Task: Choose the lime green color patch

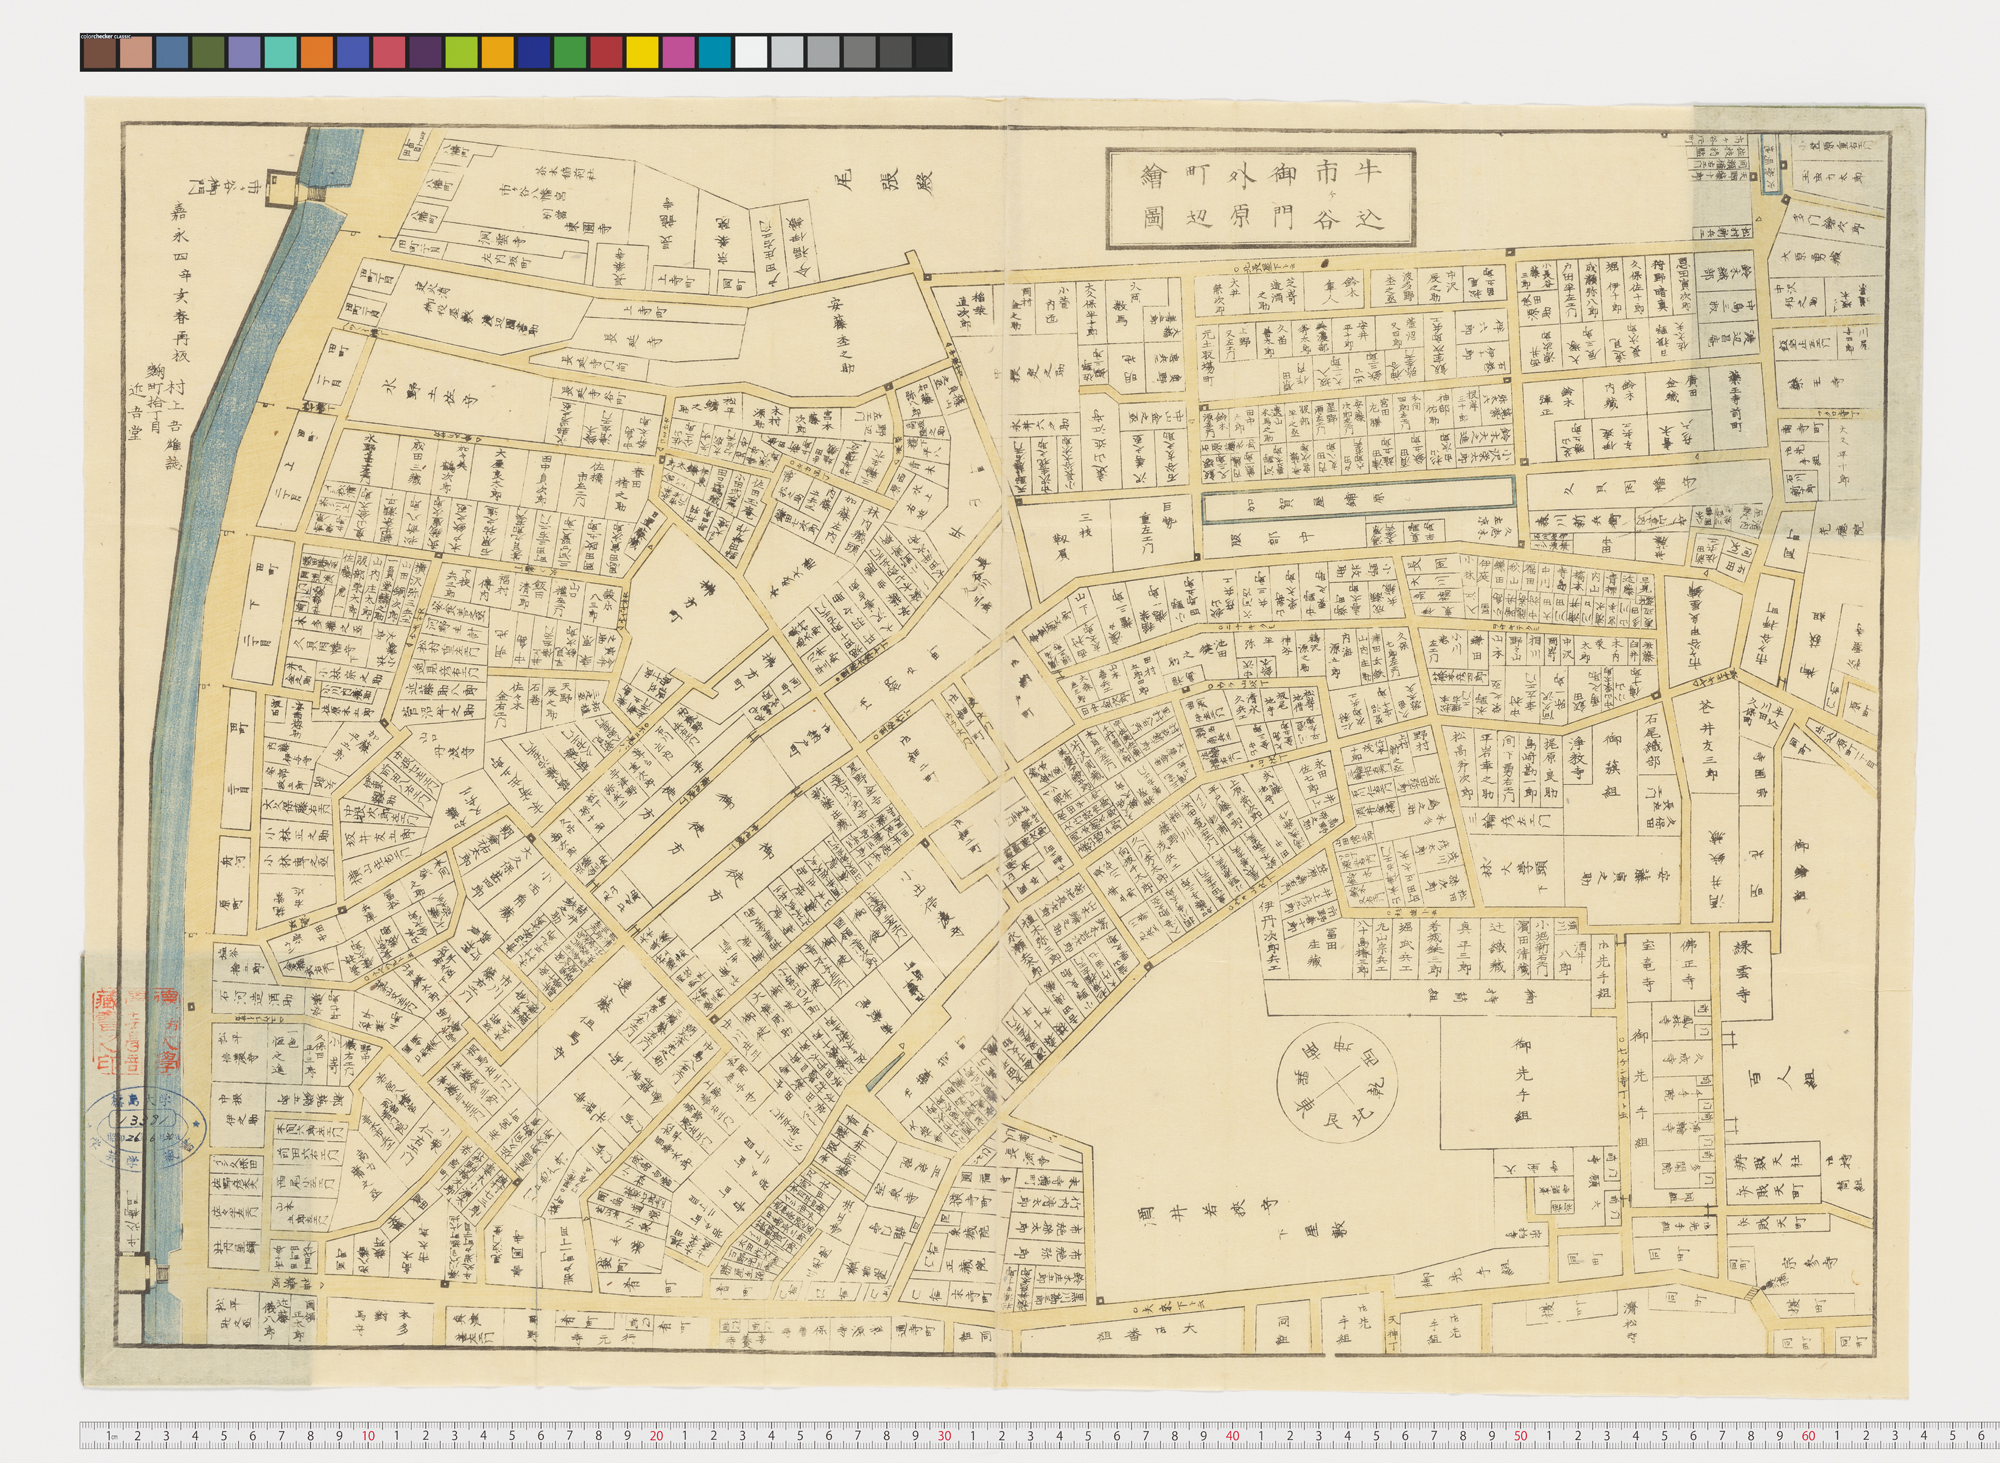Action: 461,52
